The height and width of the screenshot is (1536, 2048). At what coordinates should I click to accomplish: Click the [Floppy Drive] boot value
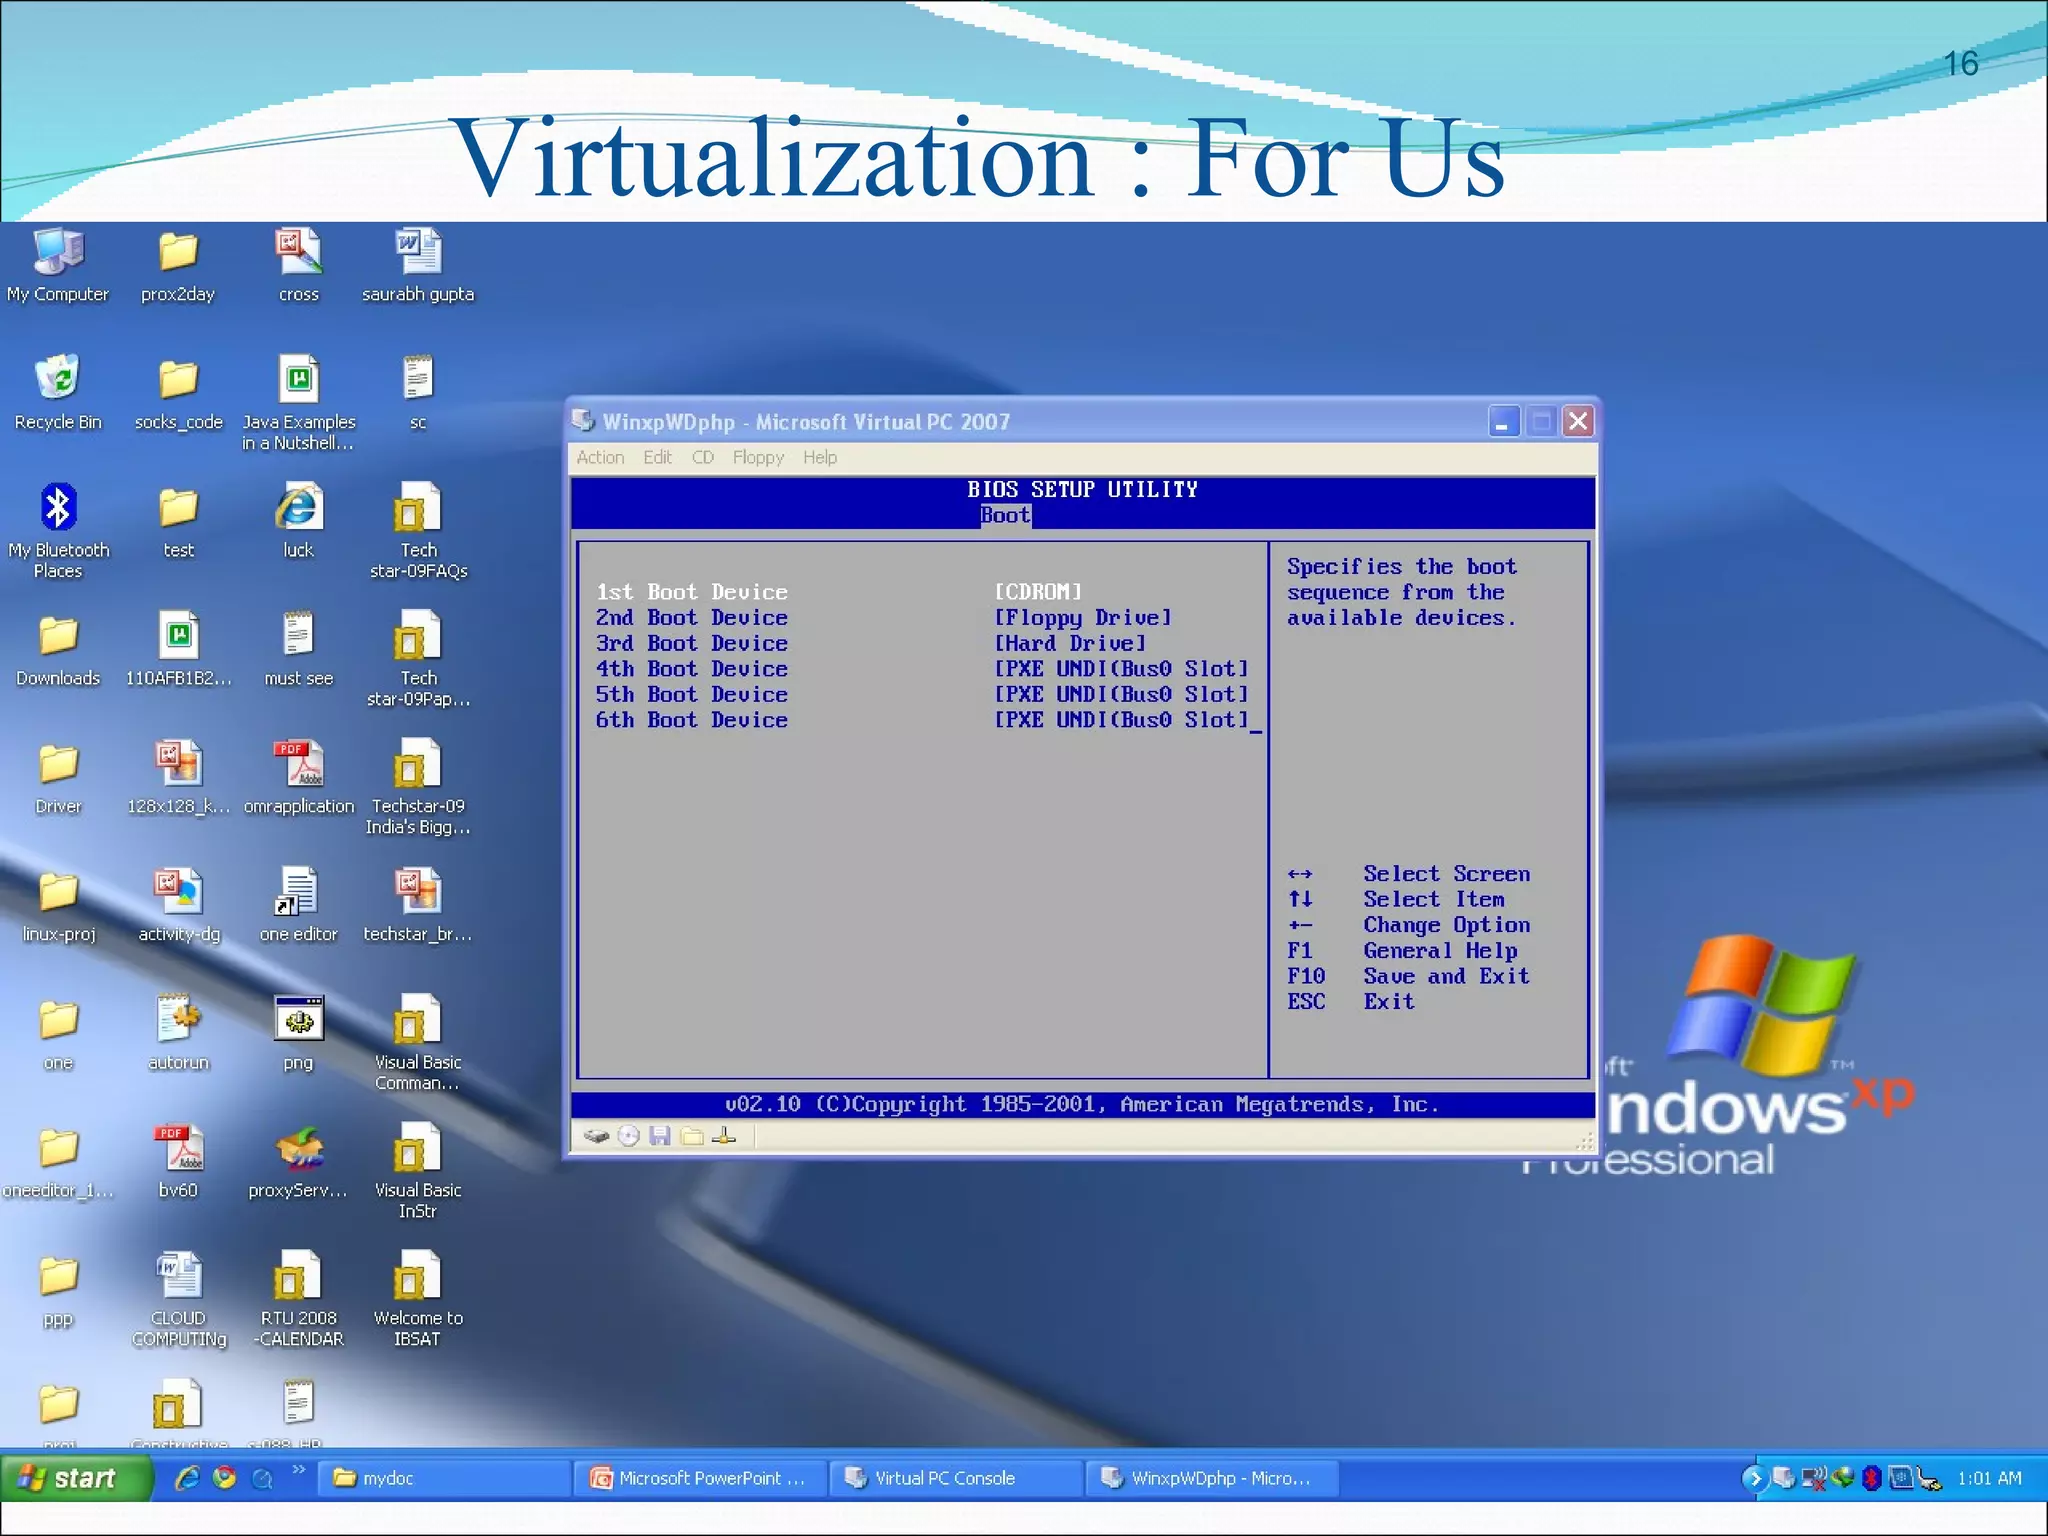pyautogui.click(x=1083, y=618)
